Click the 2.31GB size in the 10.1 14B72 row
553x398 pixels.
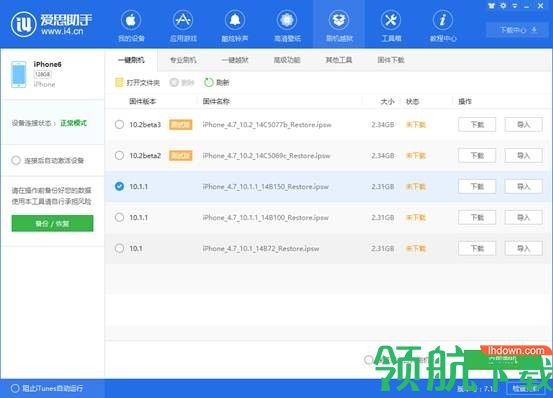pos(383,249)
